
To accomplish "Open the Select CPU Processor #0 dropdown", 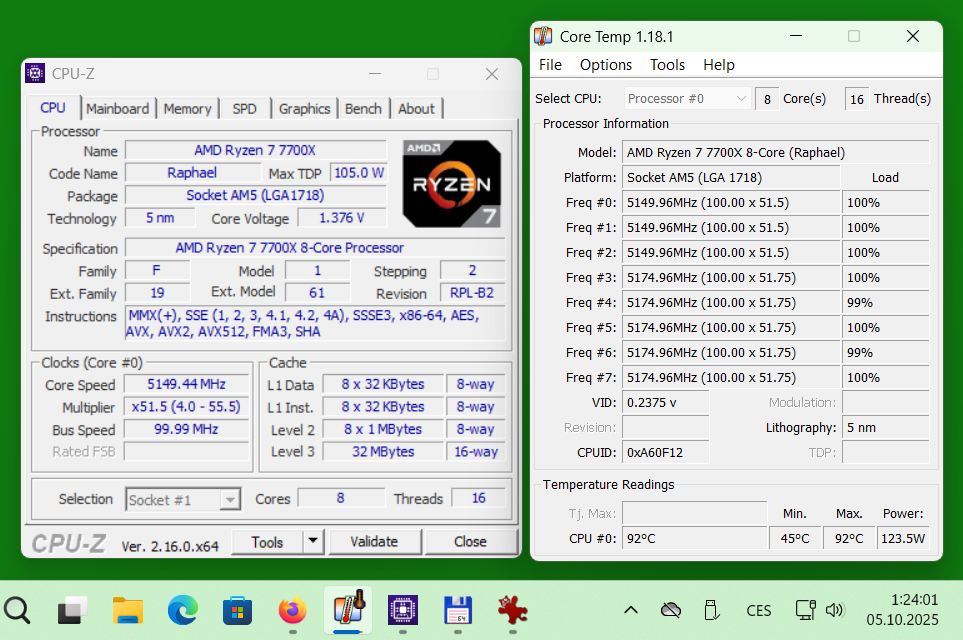I will pyautogui.click(x=740, y=98).
